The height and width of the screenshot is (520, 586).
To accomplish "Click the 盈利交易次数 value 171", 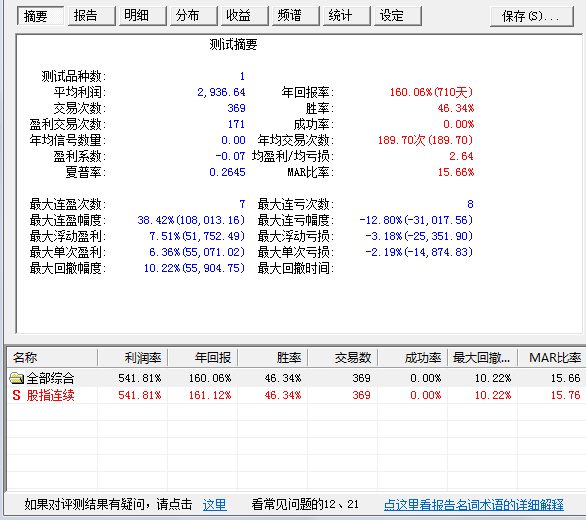I will click(236, 124).
